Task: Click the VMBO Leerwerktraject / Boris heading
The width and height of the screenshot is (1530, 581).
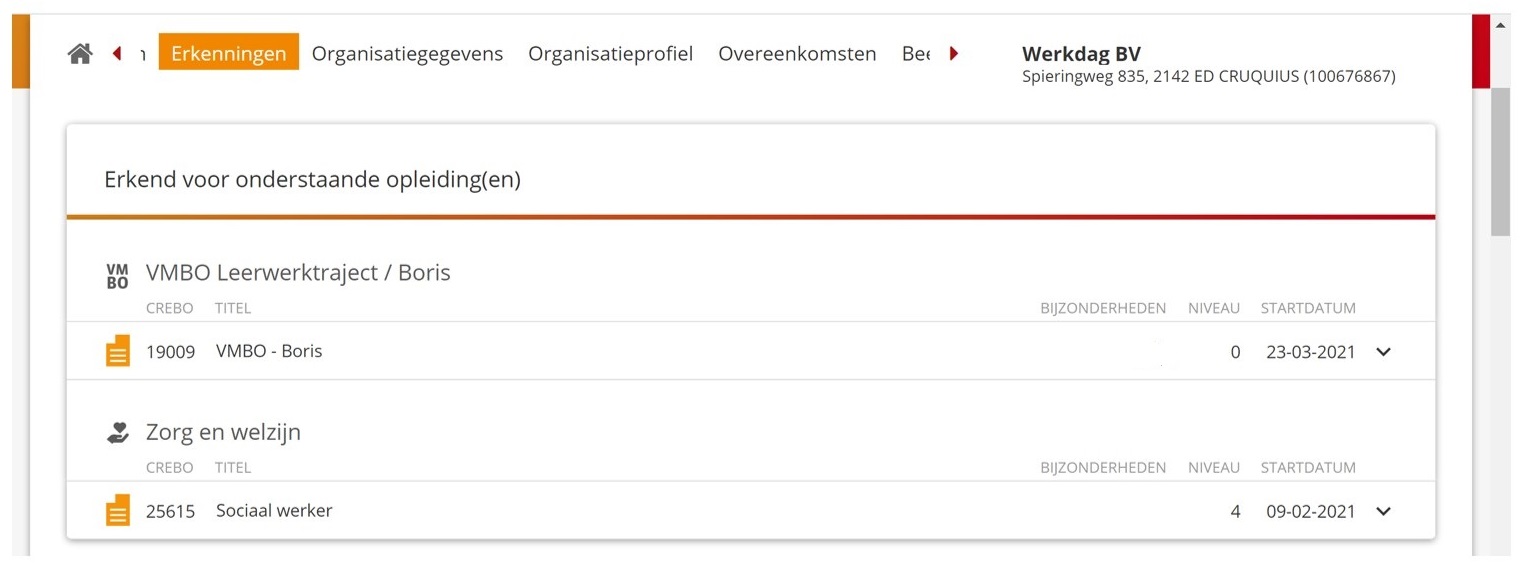Action: 298,272
